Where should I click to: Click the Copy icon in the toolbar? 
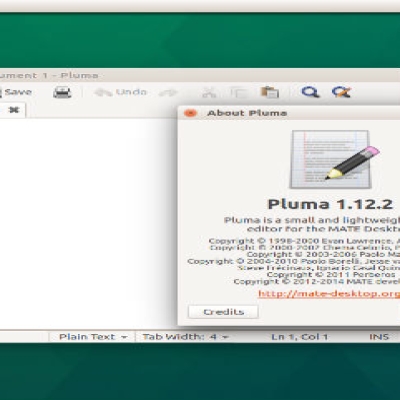pyautogui.click(x=239, y=92)
